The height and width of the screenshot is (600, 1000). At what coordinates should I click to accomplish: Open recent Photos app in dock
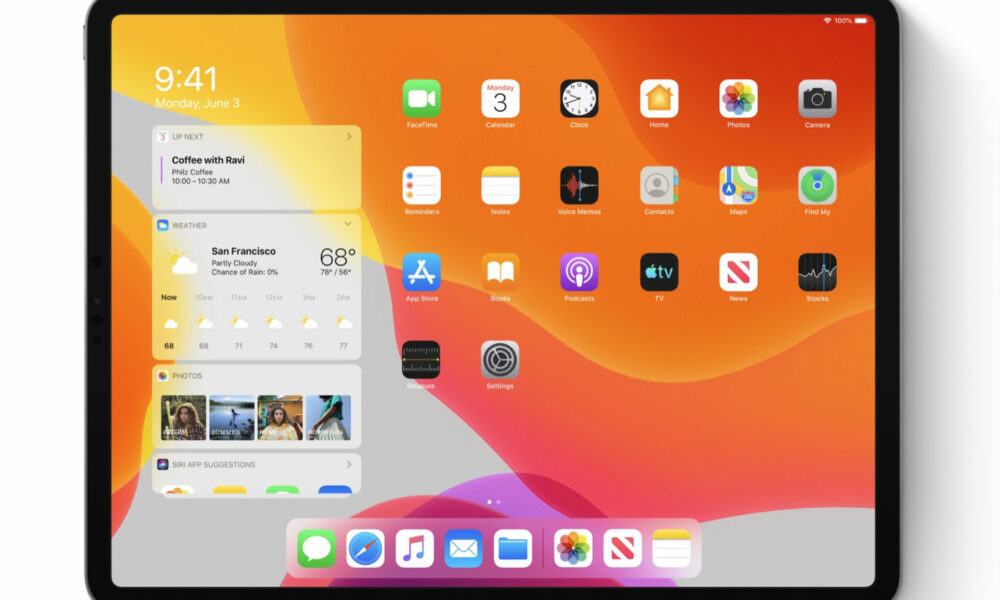(573, 548)
